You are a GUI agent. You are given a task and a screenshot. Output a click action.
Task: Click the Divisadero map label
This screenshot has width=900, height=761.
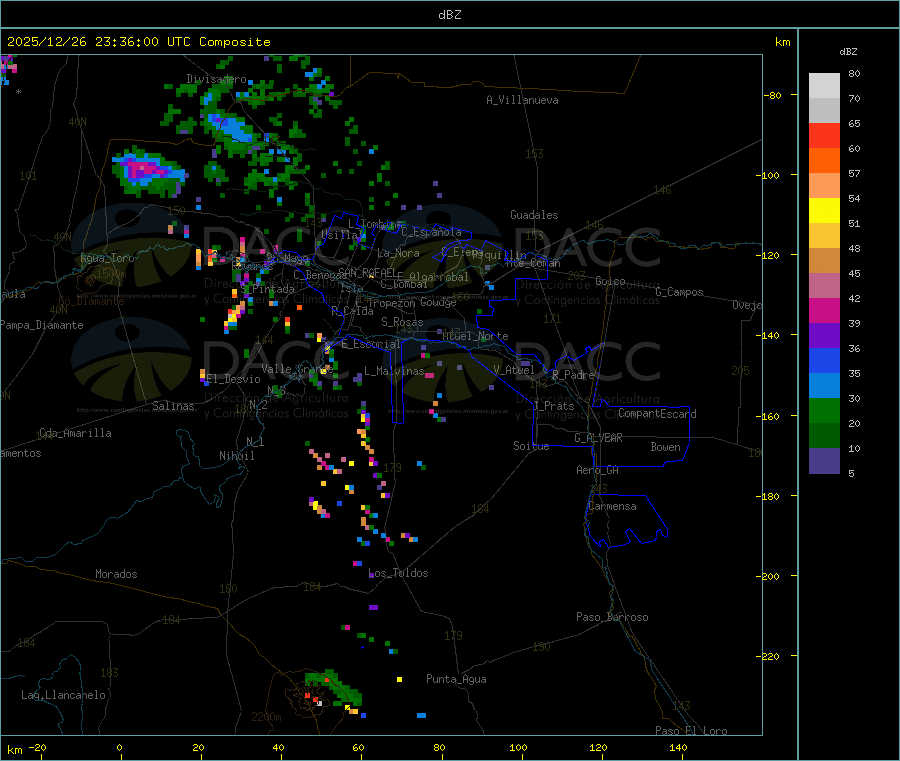pos(216,79)
